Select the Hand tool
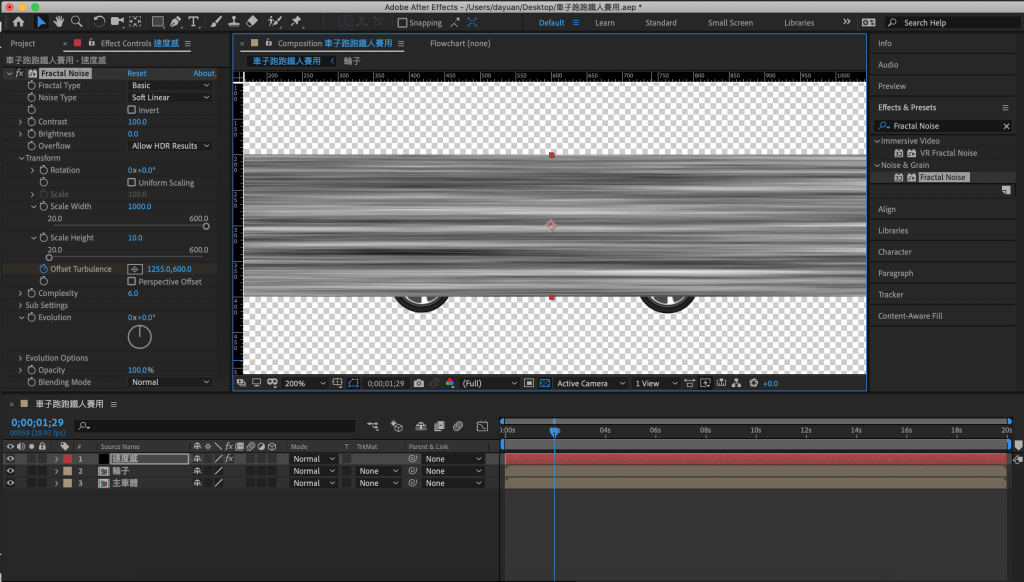1024x582 pixels. pyautogui.click(x=59, y=22)
